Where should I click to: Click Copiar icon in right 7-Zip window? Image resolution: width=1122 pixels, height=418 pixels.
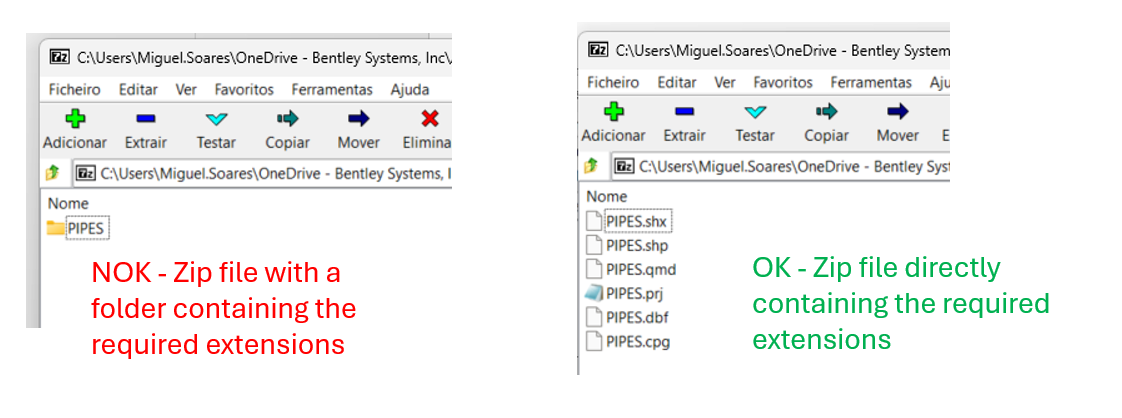tap(826, 112)
